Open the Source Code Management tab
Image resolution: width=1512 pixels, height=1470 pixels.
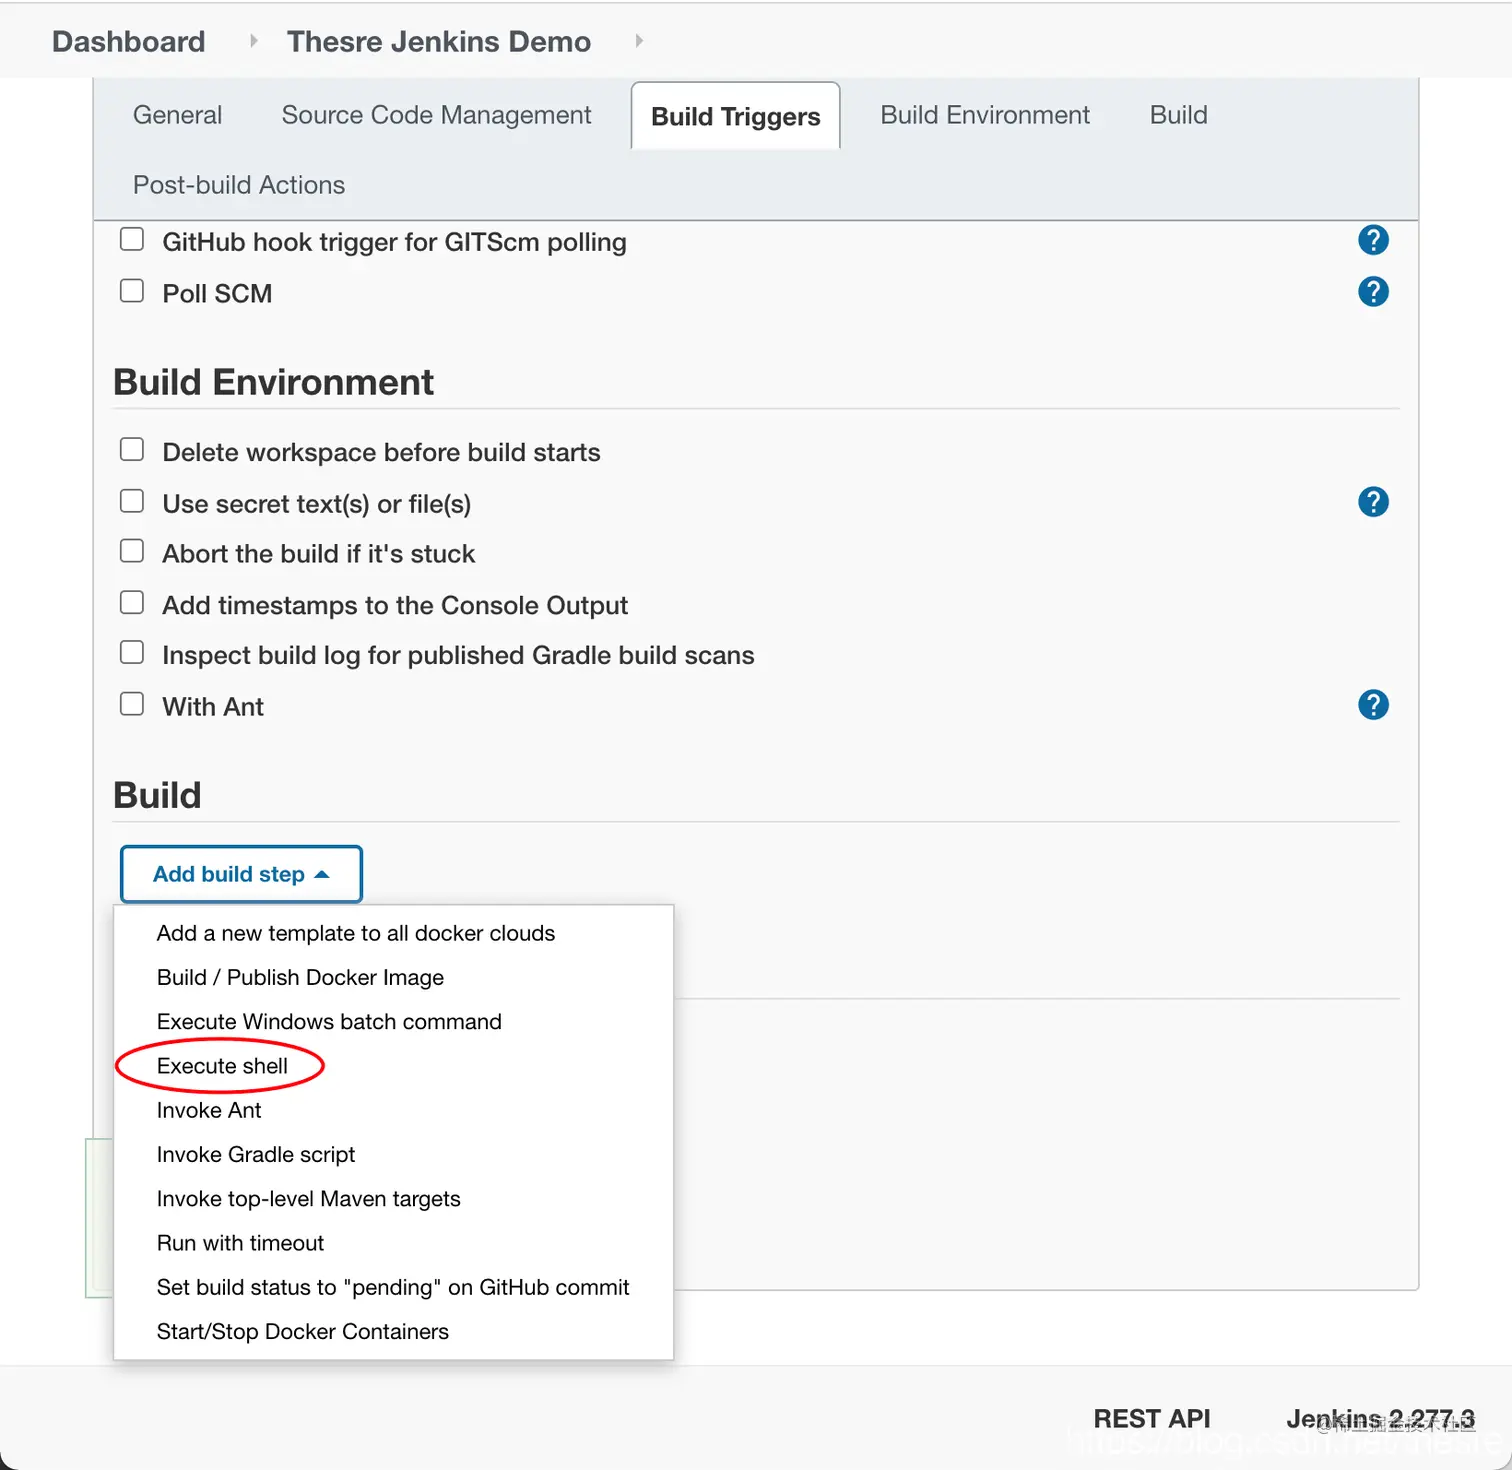[x=436, y=115]
